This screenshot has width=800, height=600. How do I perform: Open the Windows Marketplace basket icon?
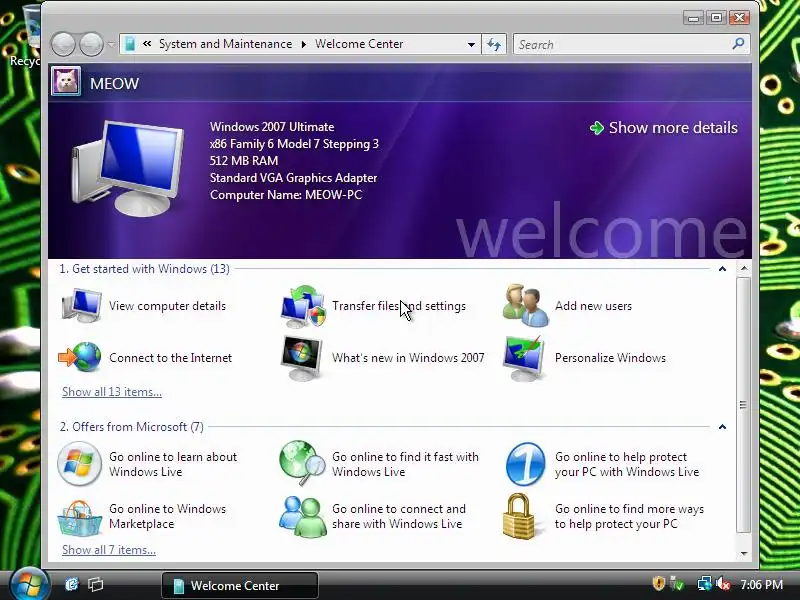point(80,518)
